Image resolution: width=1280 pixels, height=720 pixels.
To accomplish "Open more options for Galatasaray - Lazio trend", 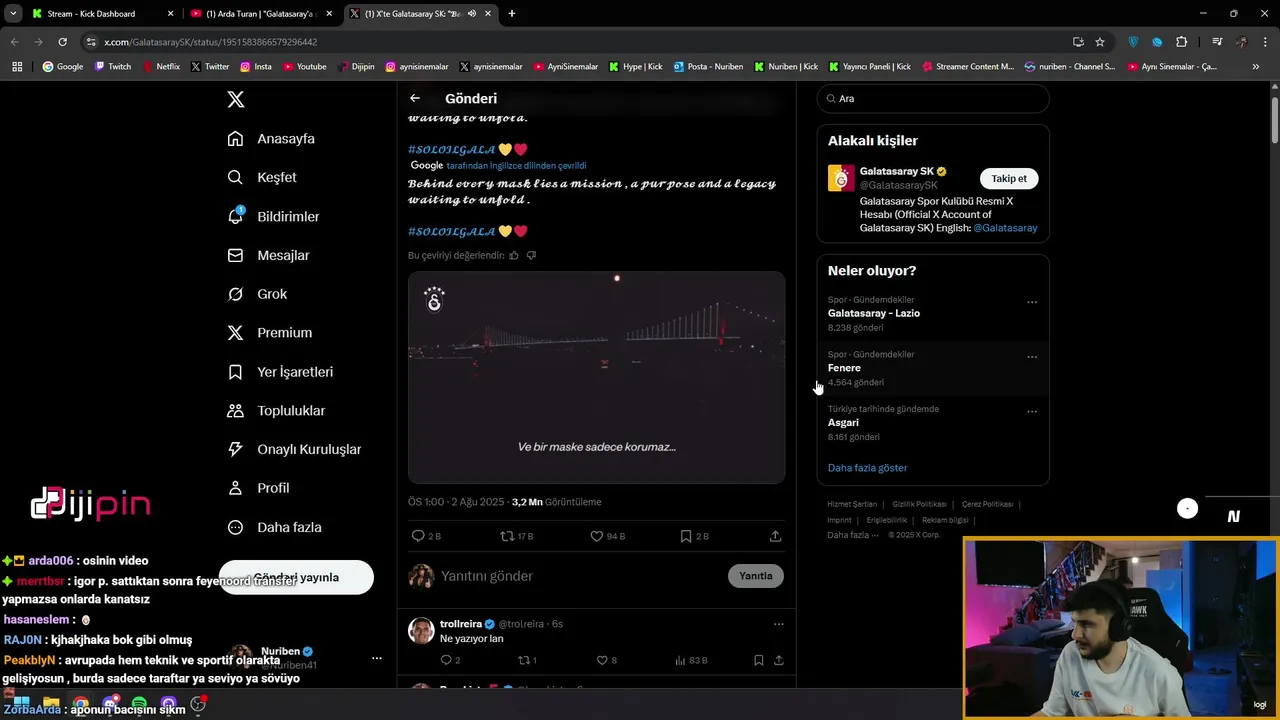I will point(1032,302).
